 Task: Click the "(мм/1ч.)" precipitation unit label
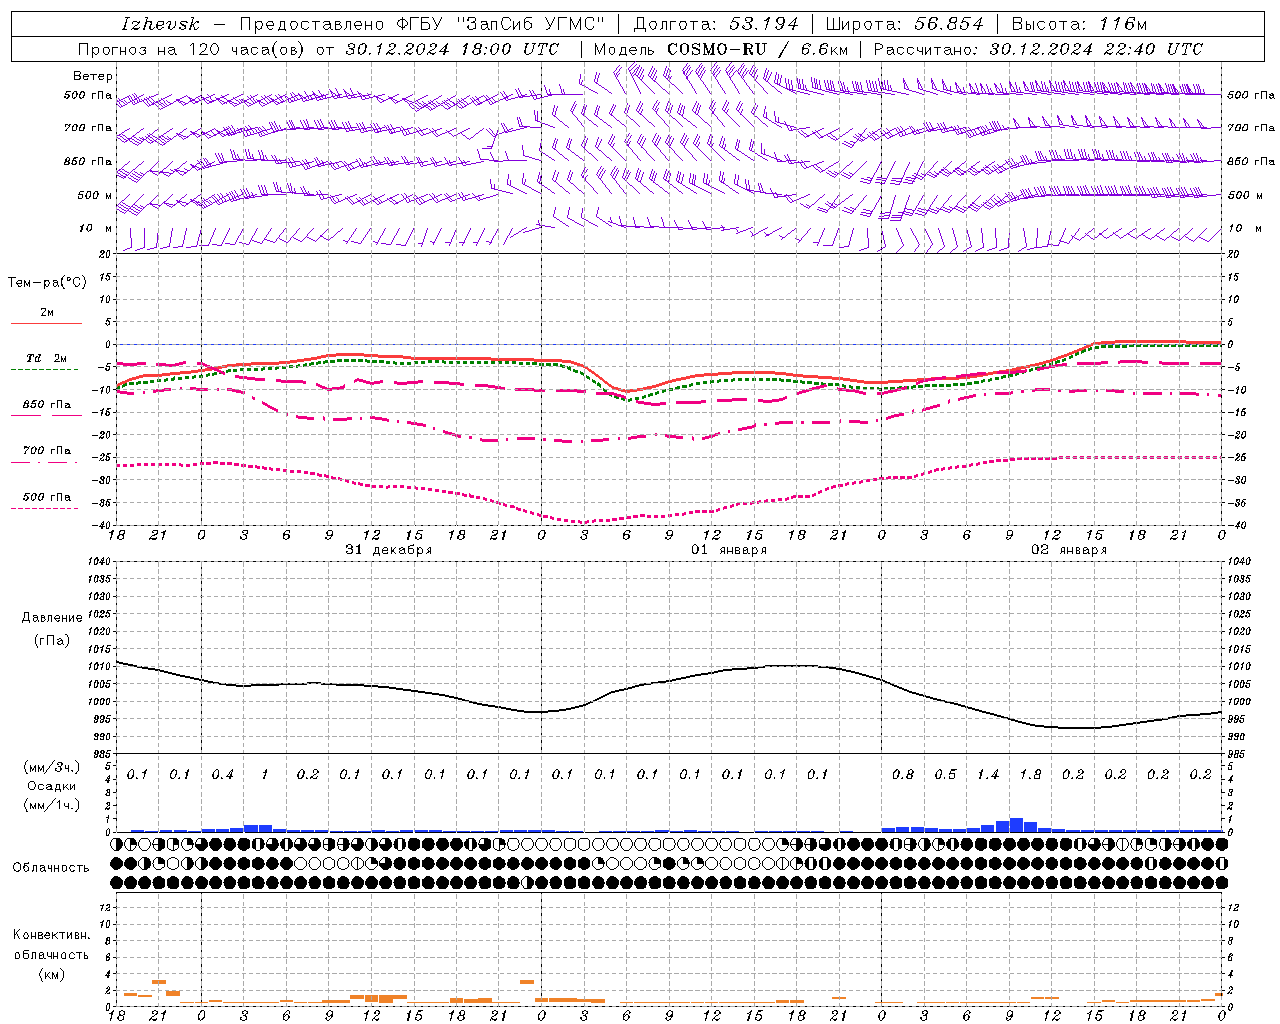52,805
